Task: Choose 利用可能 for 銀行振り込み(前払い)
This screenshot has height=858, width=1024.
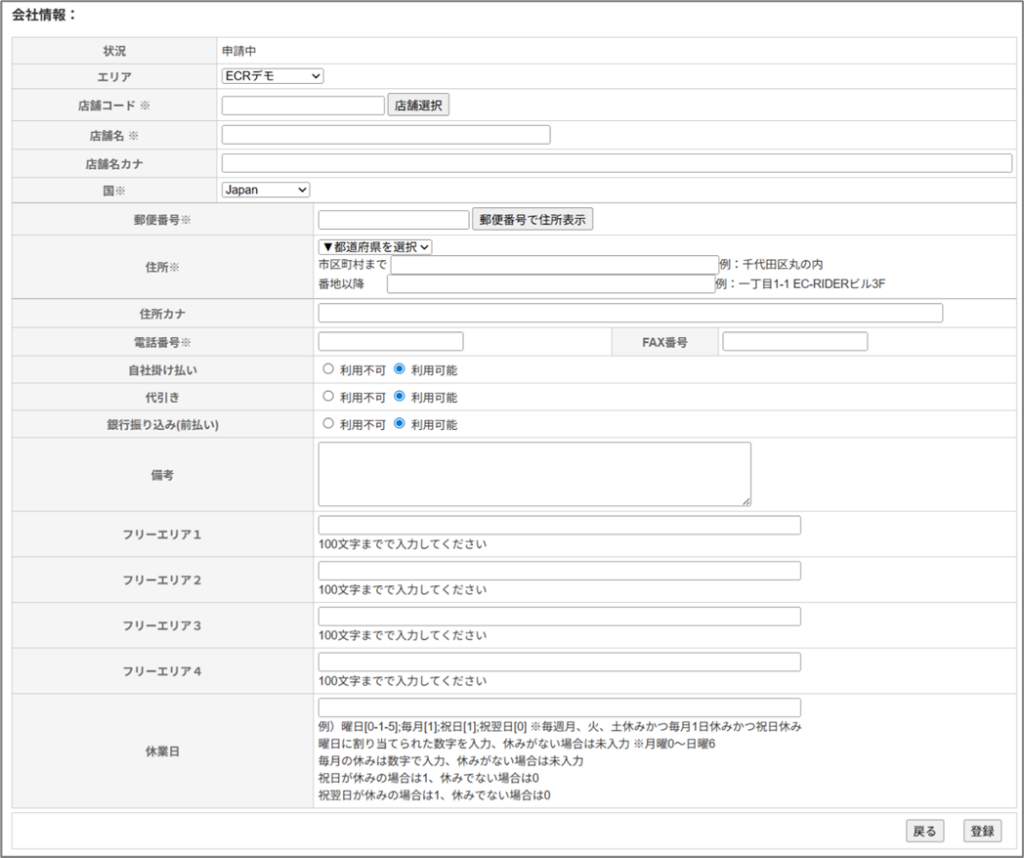Action: click(x=400, y=424)
